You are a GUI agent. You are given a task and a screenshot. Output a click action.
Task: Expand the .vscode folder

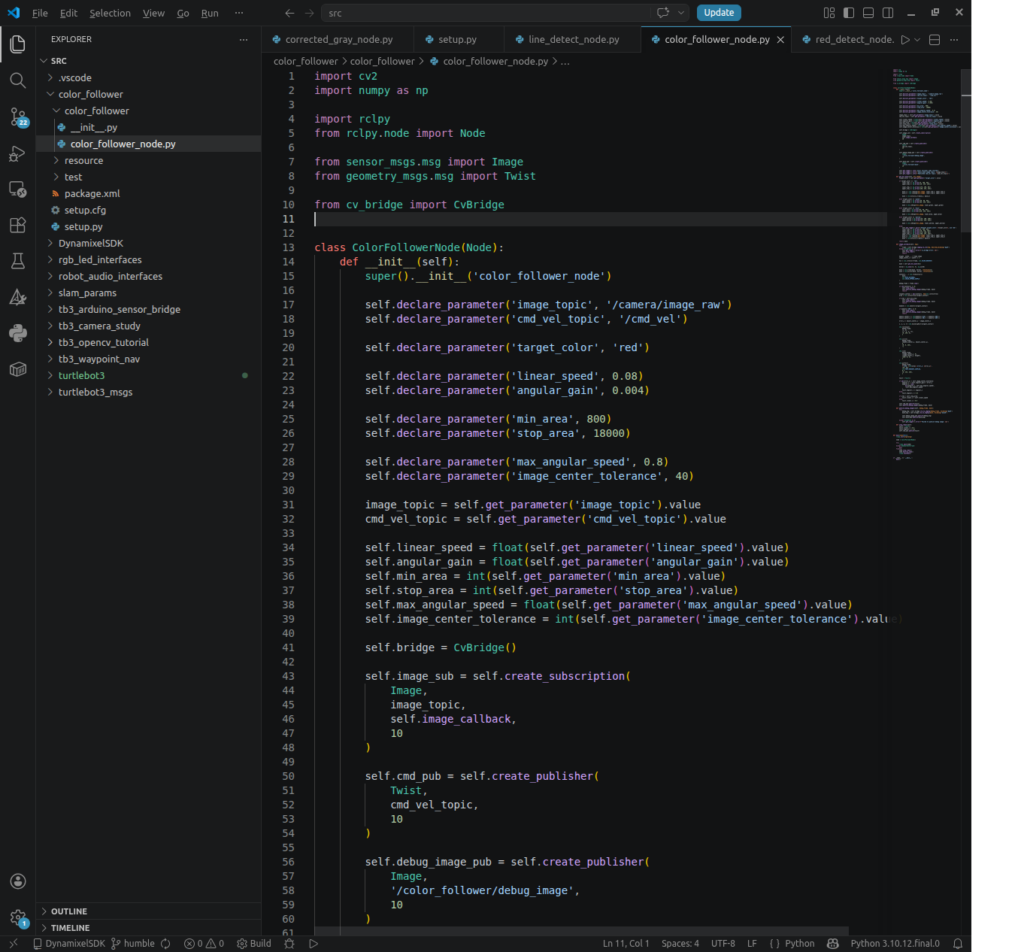tap(50, 78)
